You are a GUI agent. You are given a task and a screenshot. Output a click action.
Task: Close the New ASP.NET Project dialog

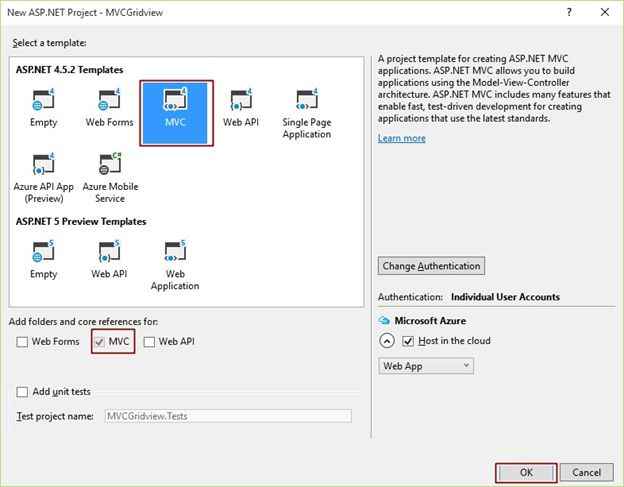pos(605,12)
